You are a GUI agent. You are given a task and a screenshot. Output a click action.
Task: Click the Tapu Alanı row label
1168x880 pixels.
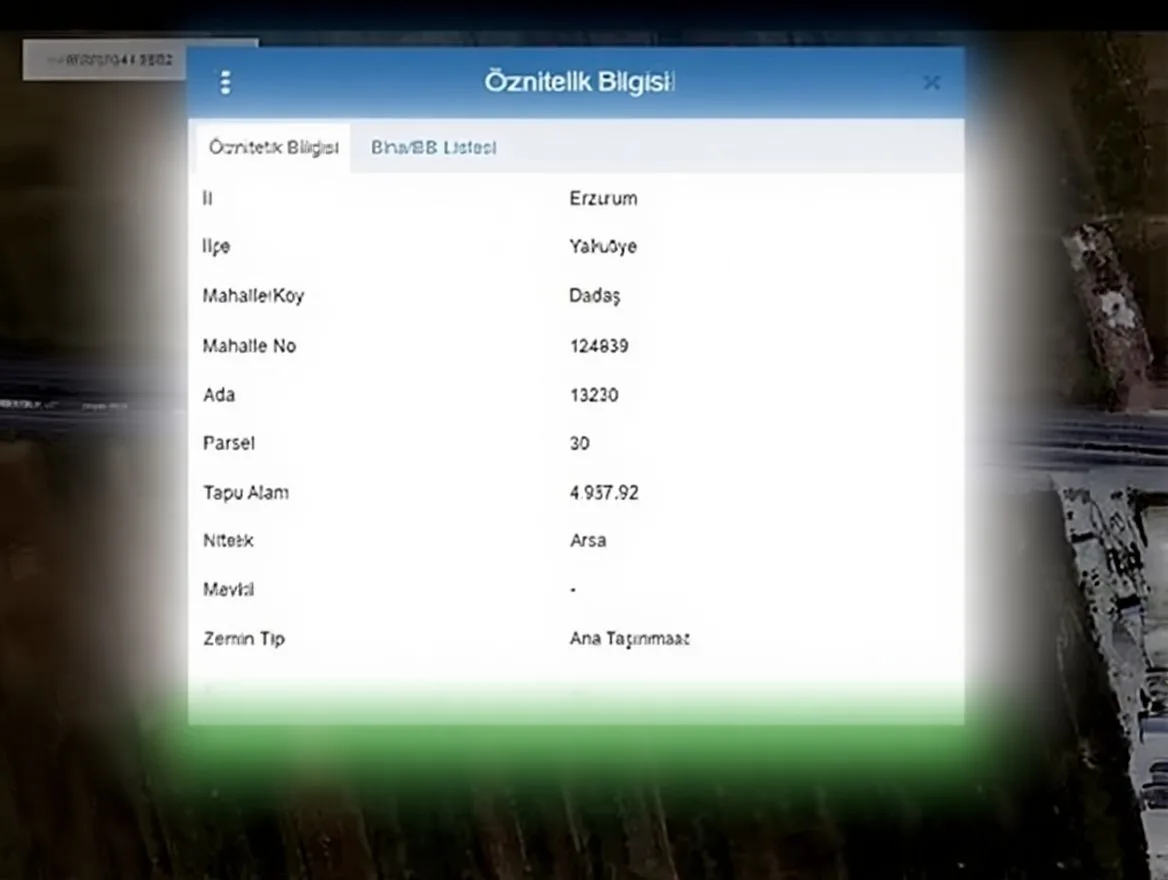[x=246, y=493]
